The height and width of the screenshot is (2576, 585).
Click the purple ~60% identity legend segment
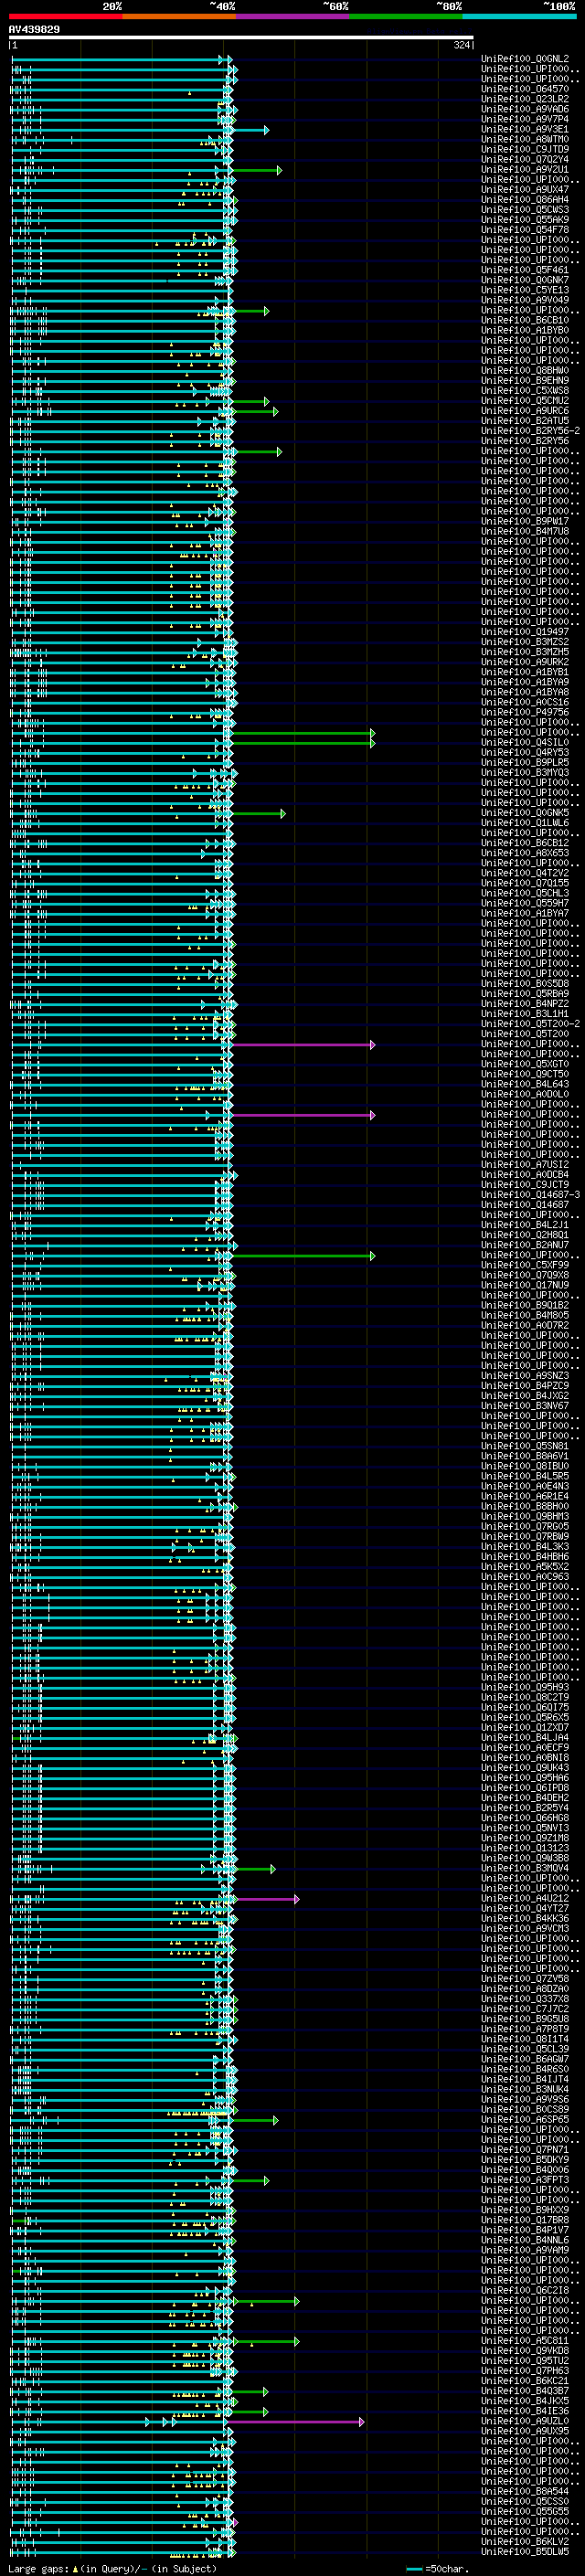(293, 16)
